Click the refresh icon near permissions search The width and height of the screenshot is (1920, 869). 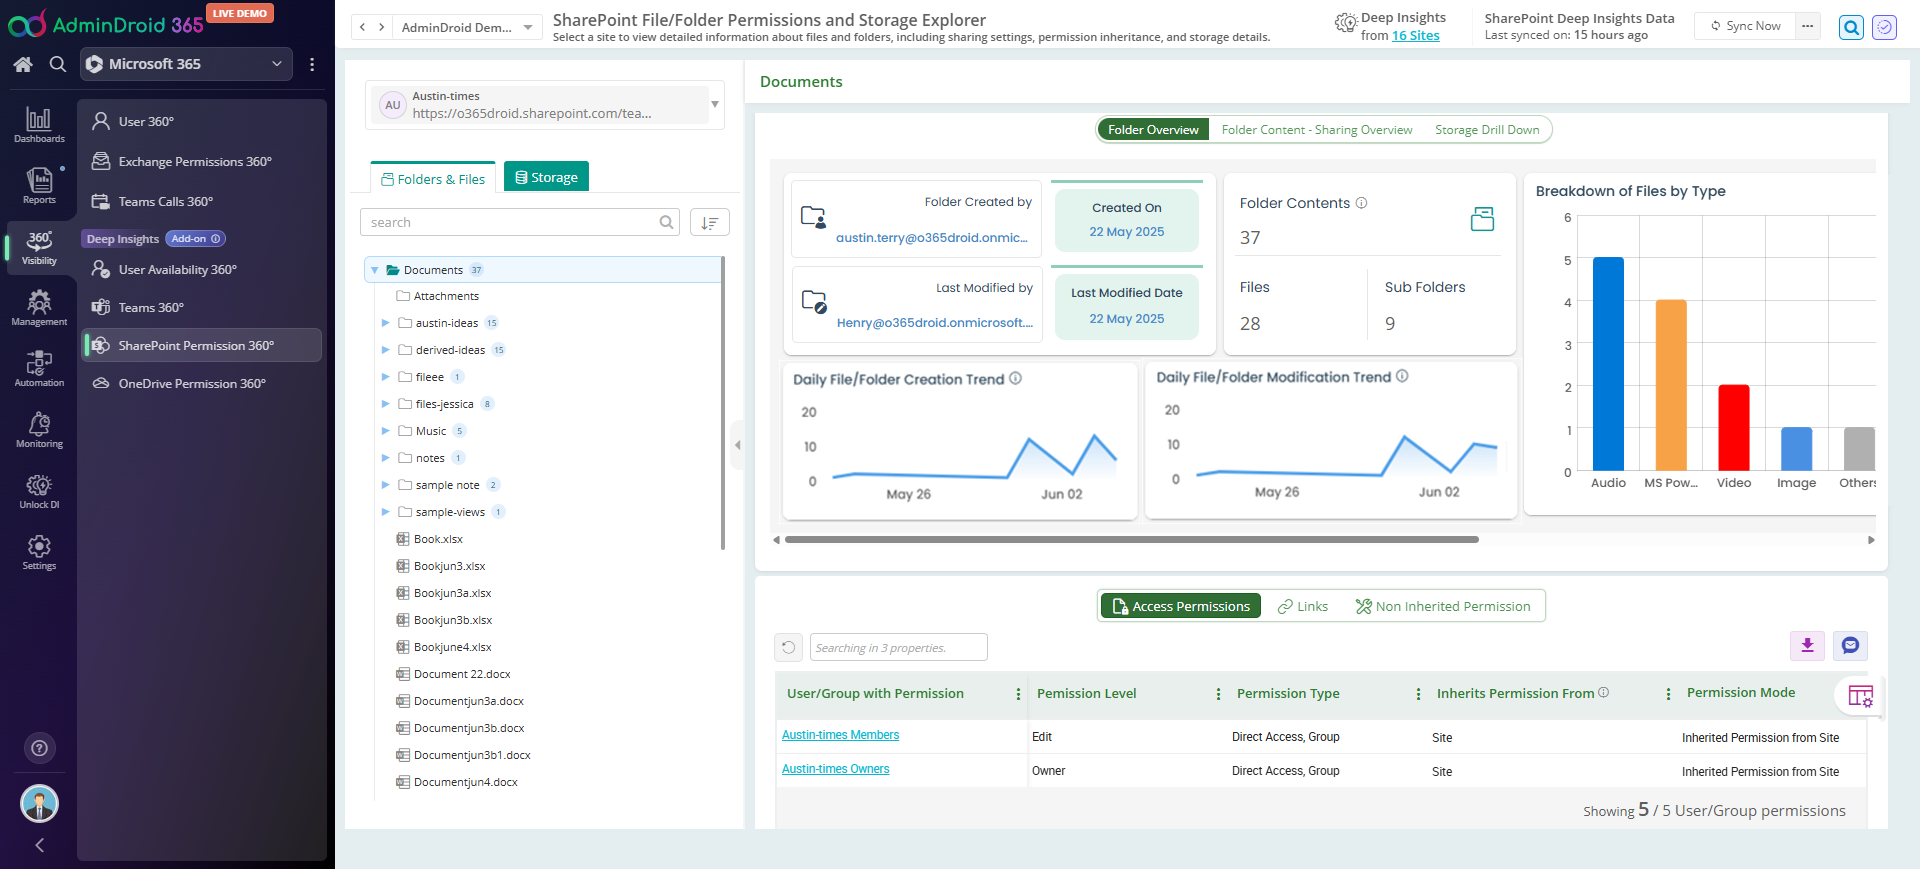tap(788, 648)
